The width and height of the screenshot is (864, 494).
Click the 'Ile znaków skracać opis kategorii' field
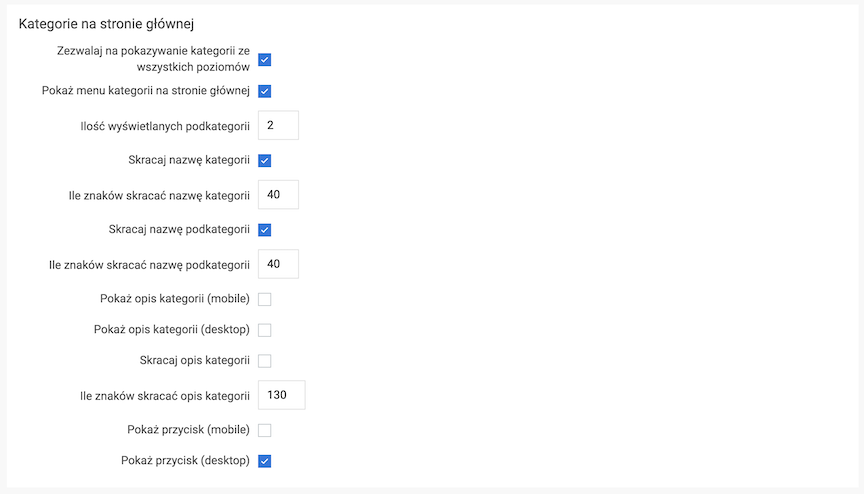coord(282,395)
